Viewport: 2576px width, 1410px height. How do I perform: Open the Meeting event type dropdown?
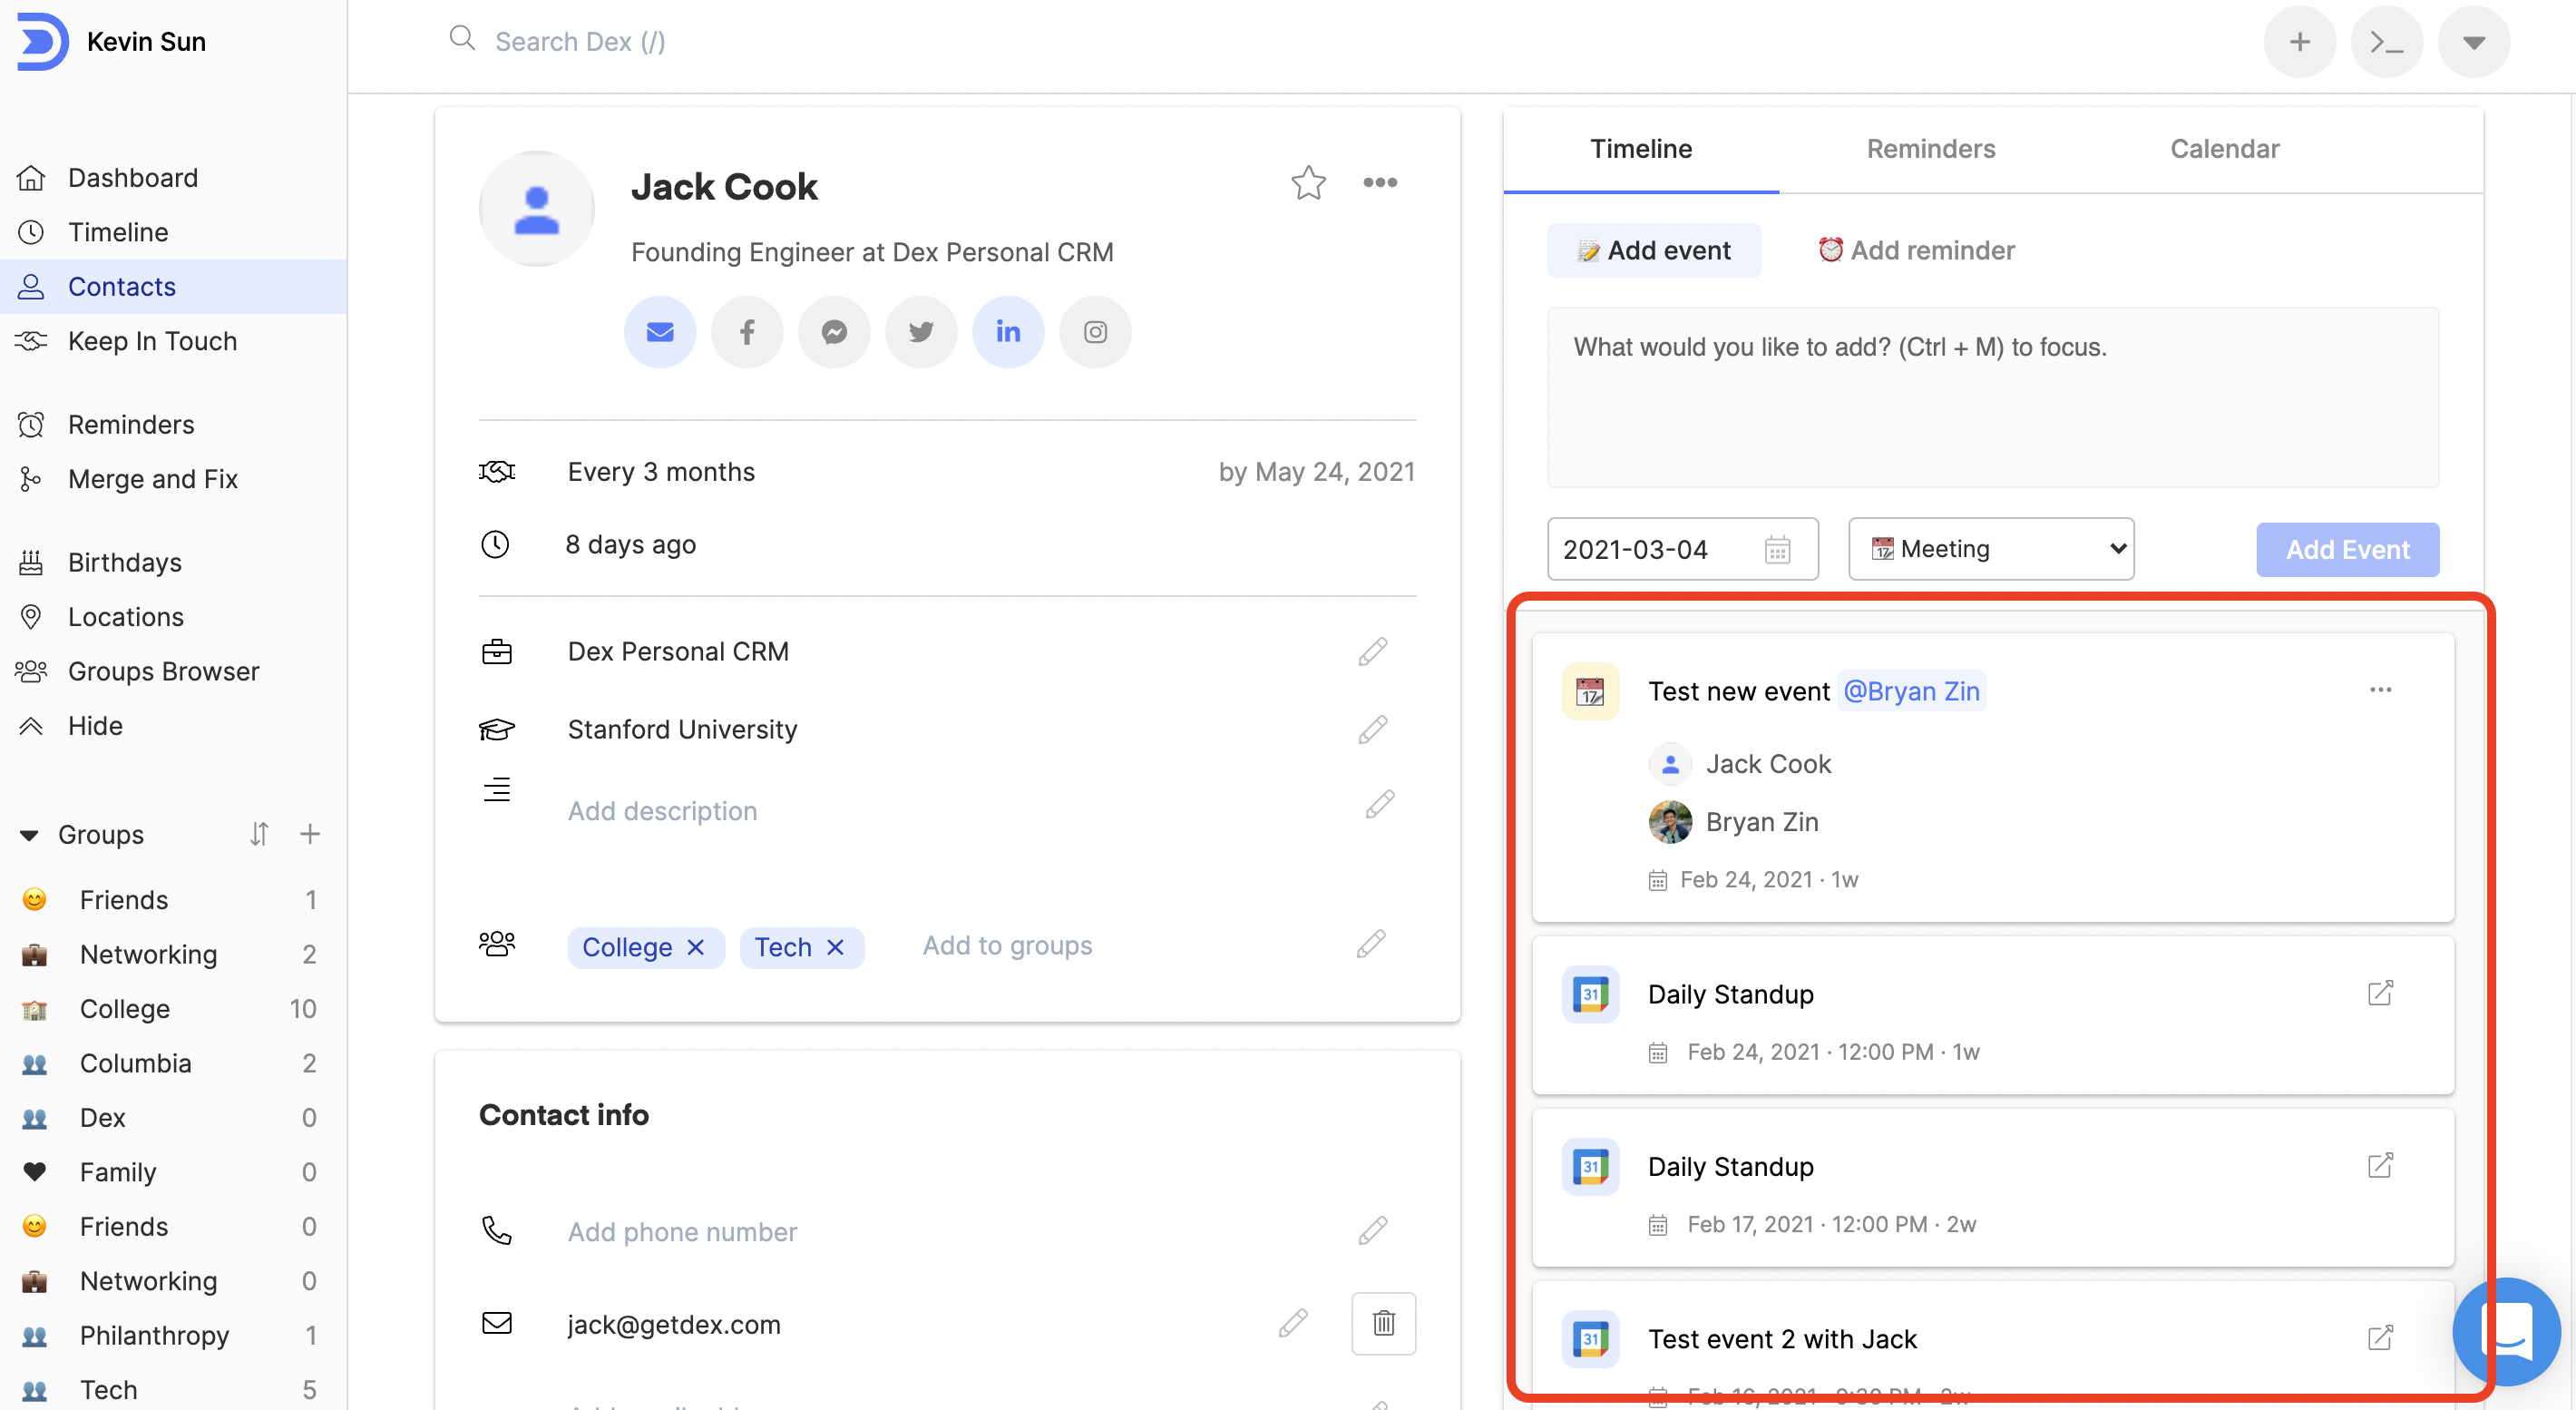pyautogui.click(x=1990, y=549)
